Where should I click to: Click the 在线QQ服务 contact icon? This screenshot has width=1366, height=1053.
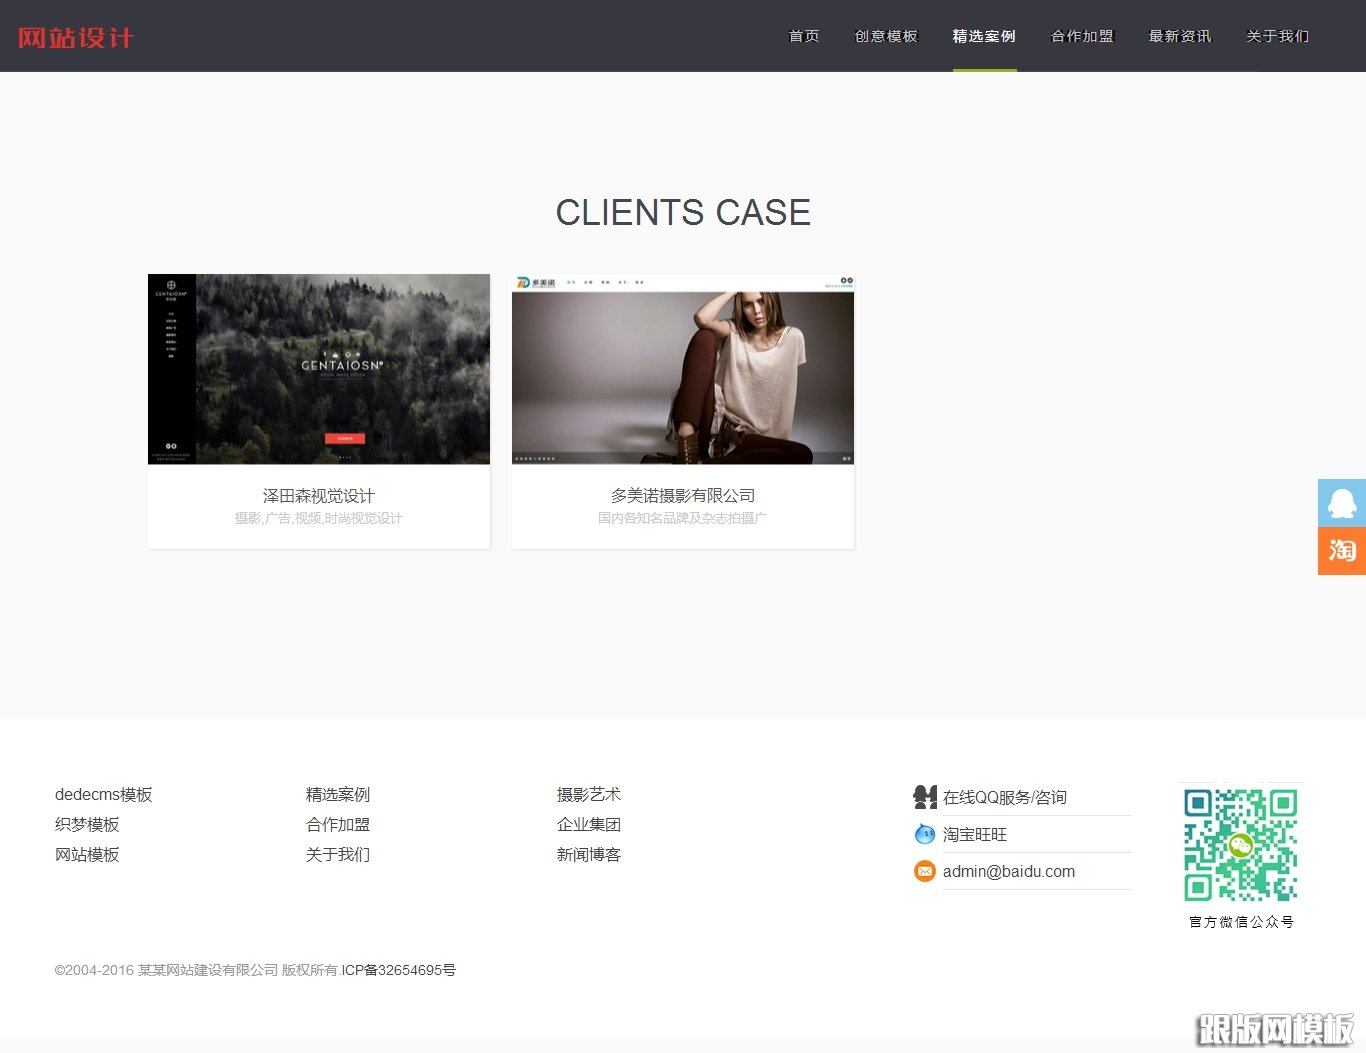[x=924, y=796]
